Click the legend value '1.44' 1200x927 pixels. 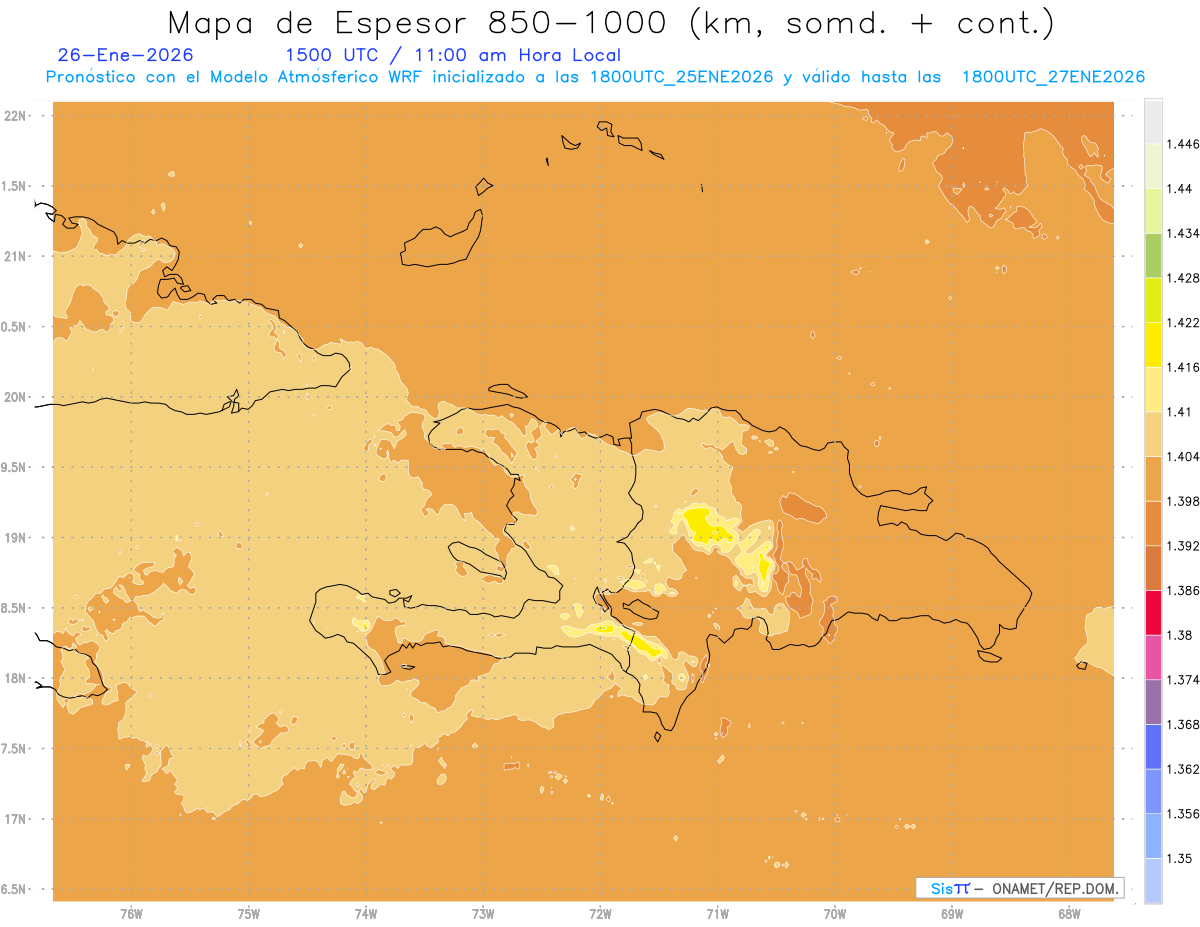click(x=1179, y=189)
